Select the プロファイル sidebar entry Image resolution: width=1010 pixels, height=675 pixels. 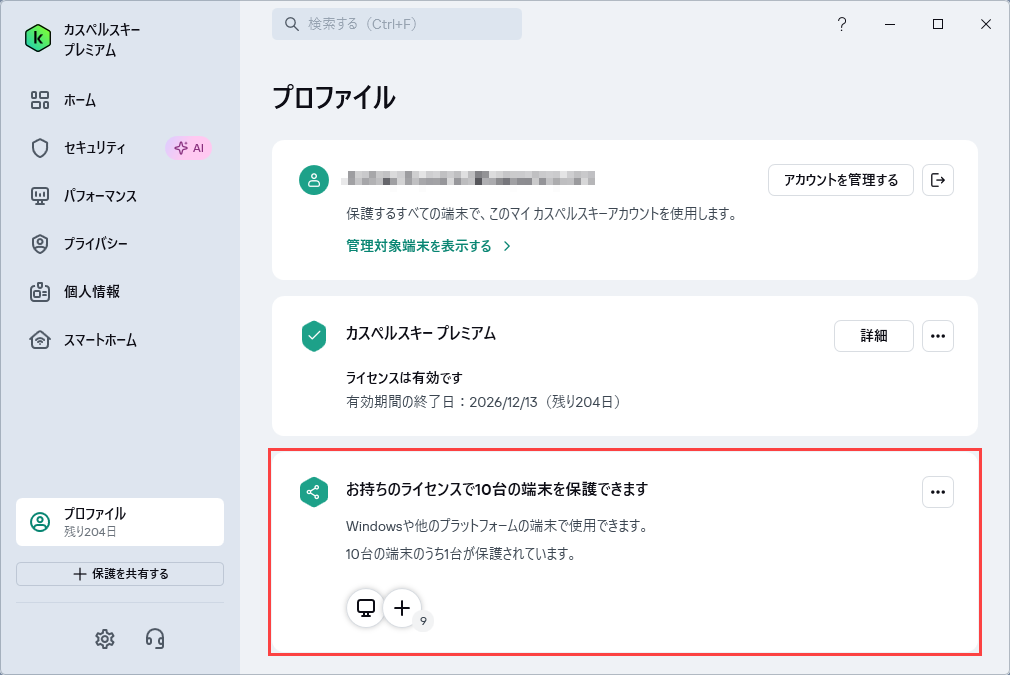(x=120, y=522)
